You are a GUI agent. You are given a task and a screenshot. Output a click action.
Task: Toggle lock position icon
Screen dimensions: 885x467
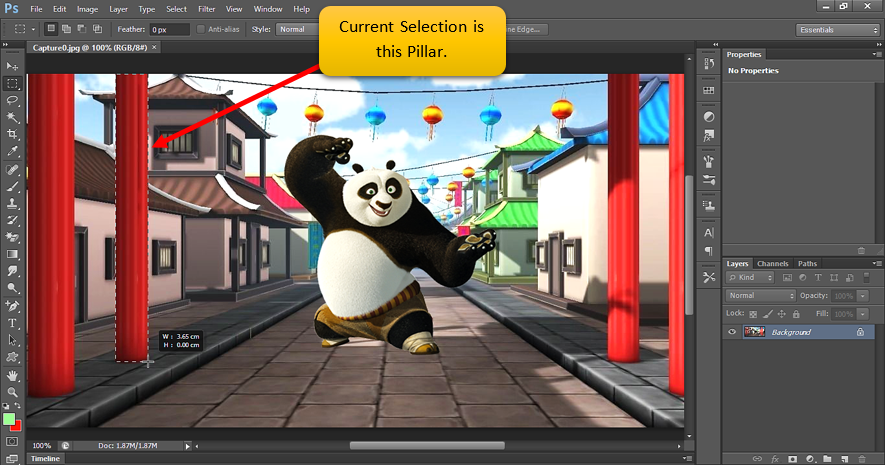click(x=782, y=314)
